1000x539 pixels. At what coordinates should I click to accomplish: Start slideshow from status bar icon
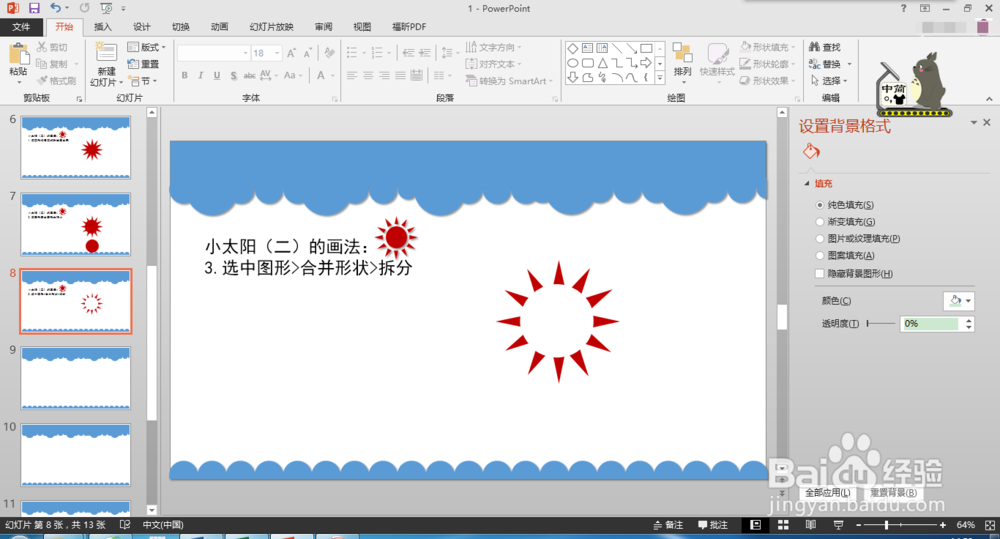click(838, 525)
